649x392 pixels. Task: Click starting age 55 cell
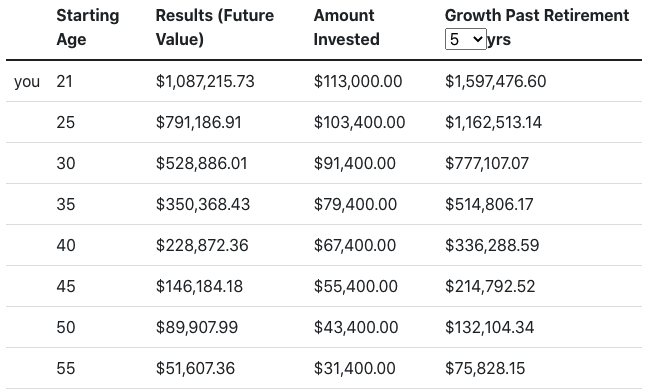pyautogui.click(x=65, y=368)
